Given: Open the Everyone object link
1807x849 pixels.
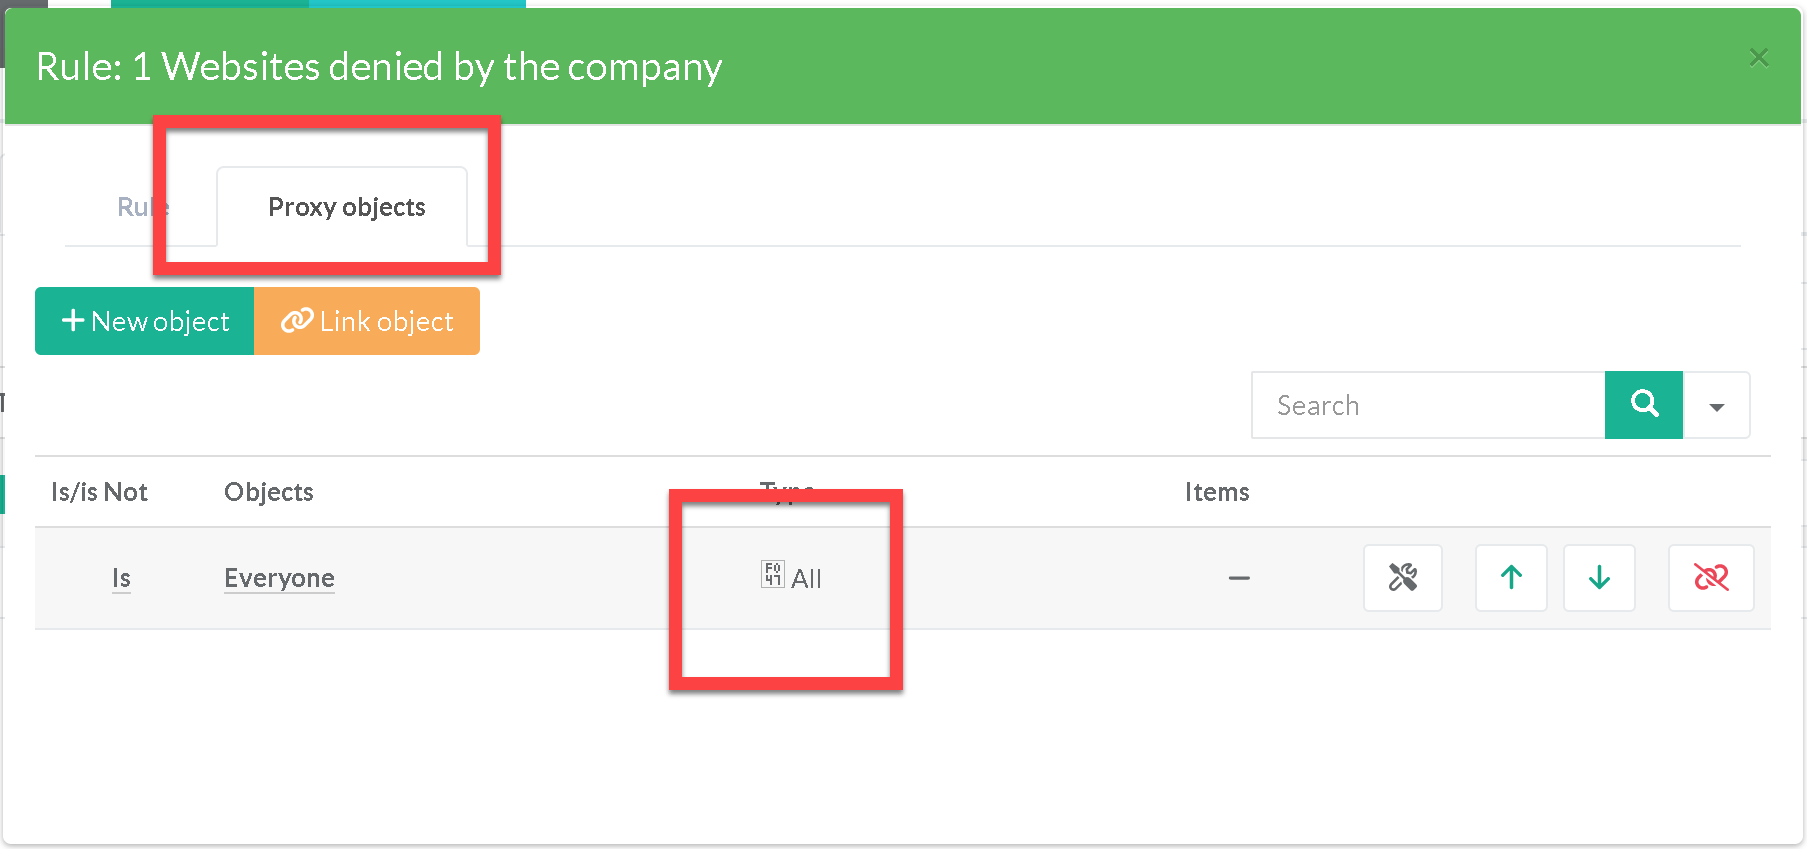Looking at the screenshot, I should pyautogui.click(x=279, y=578).
